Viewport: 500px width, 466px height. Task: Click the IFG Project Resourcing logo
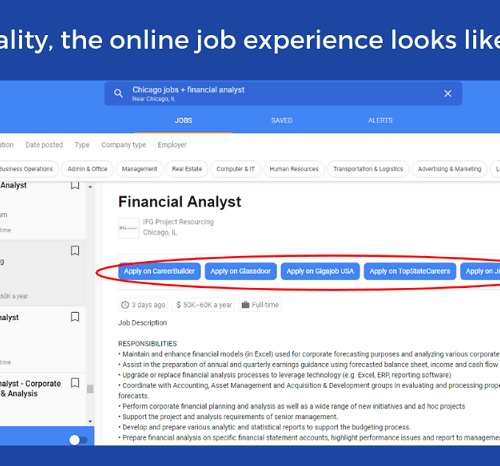point(128,228)
